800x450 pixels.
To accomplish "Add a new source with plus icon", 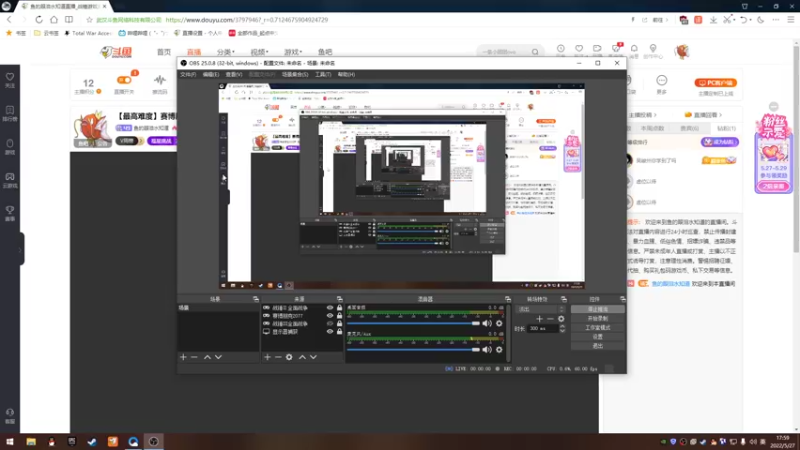I will 267,357.
